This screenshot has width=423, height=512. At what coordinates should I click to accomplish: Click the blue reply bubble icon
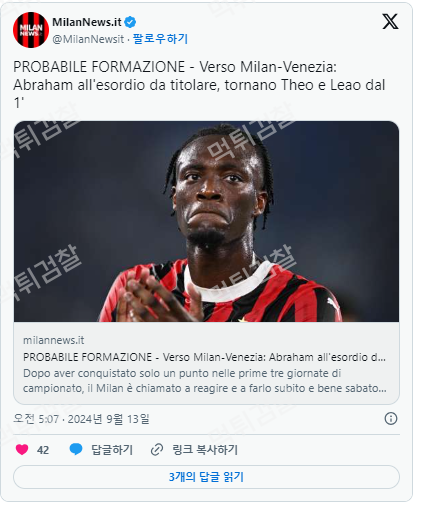[x=76, y=449]
